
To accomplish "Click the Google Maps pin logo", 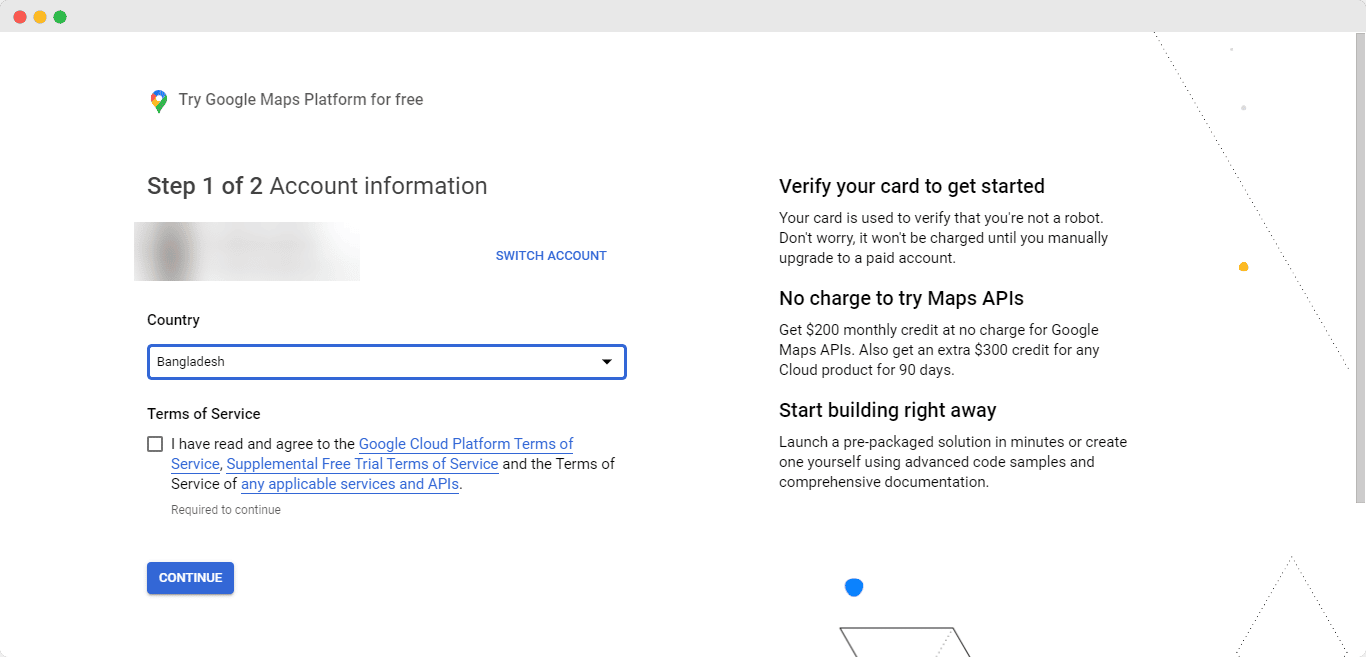I will [158, 100].
